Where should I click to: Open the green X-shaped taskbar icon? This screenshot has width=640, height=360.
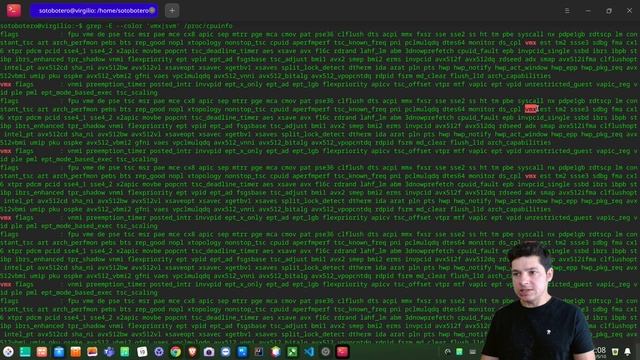coord(292,352)
